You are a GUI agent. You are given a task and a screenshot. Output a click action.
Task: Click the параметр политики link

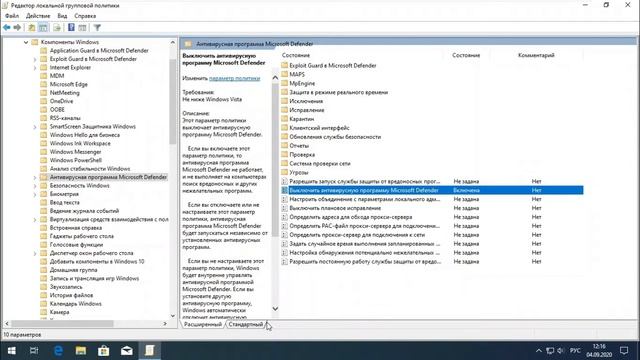point(234,78)
